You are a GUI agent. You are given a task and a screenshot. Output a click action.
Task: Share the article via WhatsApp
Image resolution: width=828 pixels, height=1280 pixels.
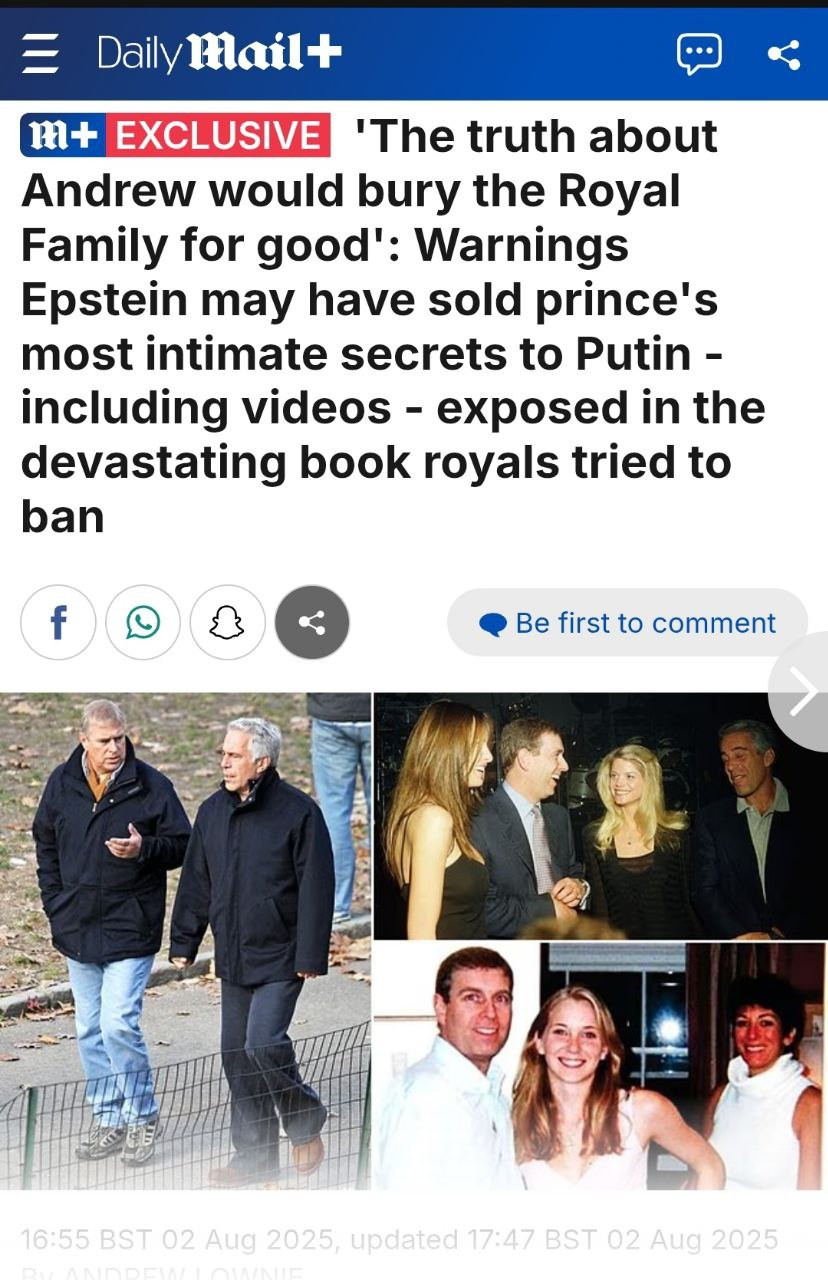143,623
